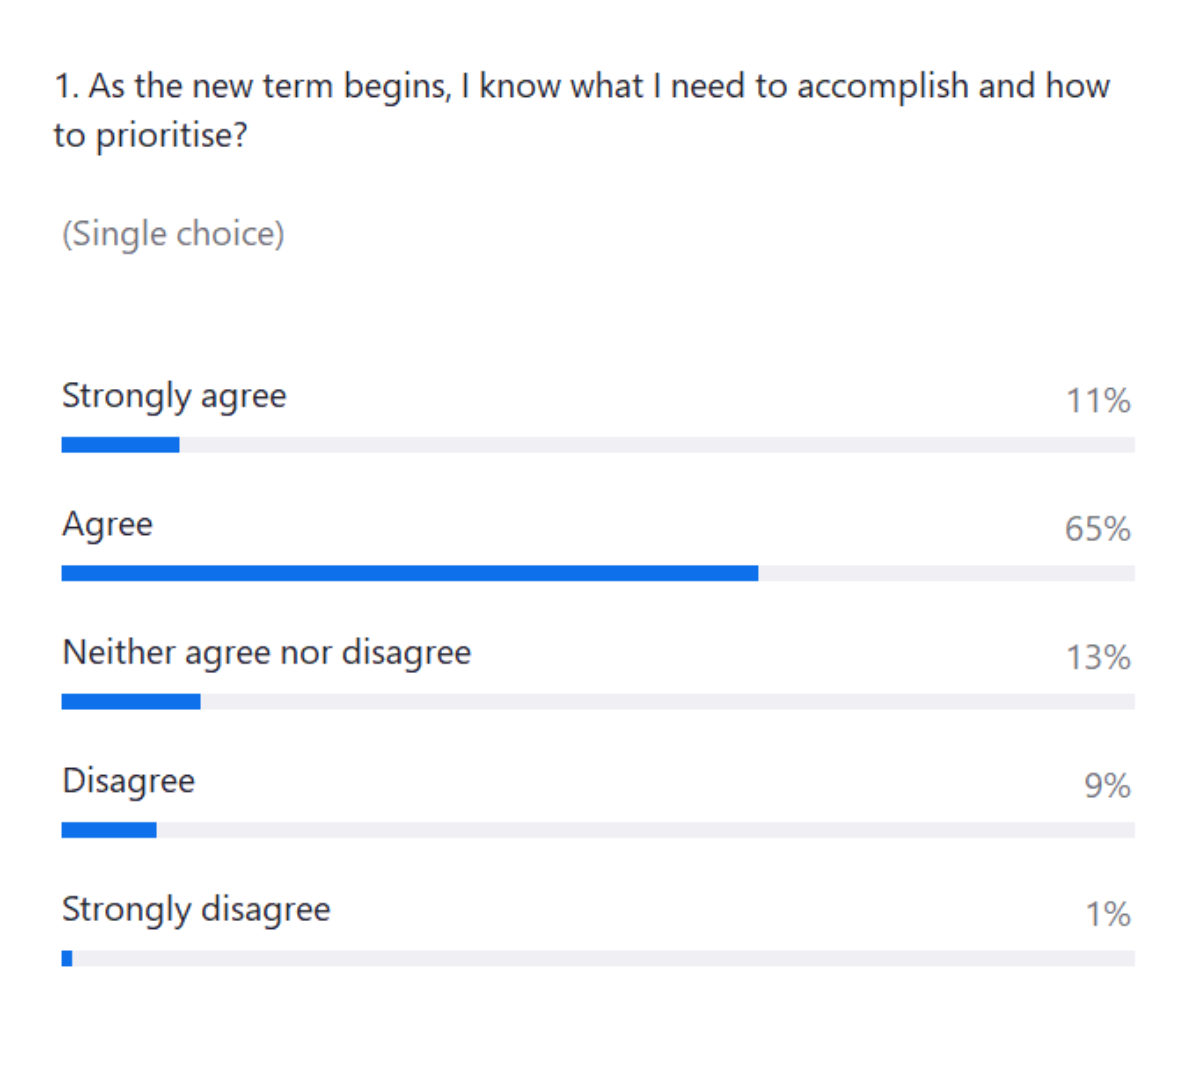Click the 1% result value

1108,913
